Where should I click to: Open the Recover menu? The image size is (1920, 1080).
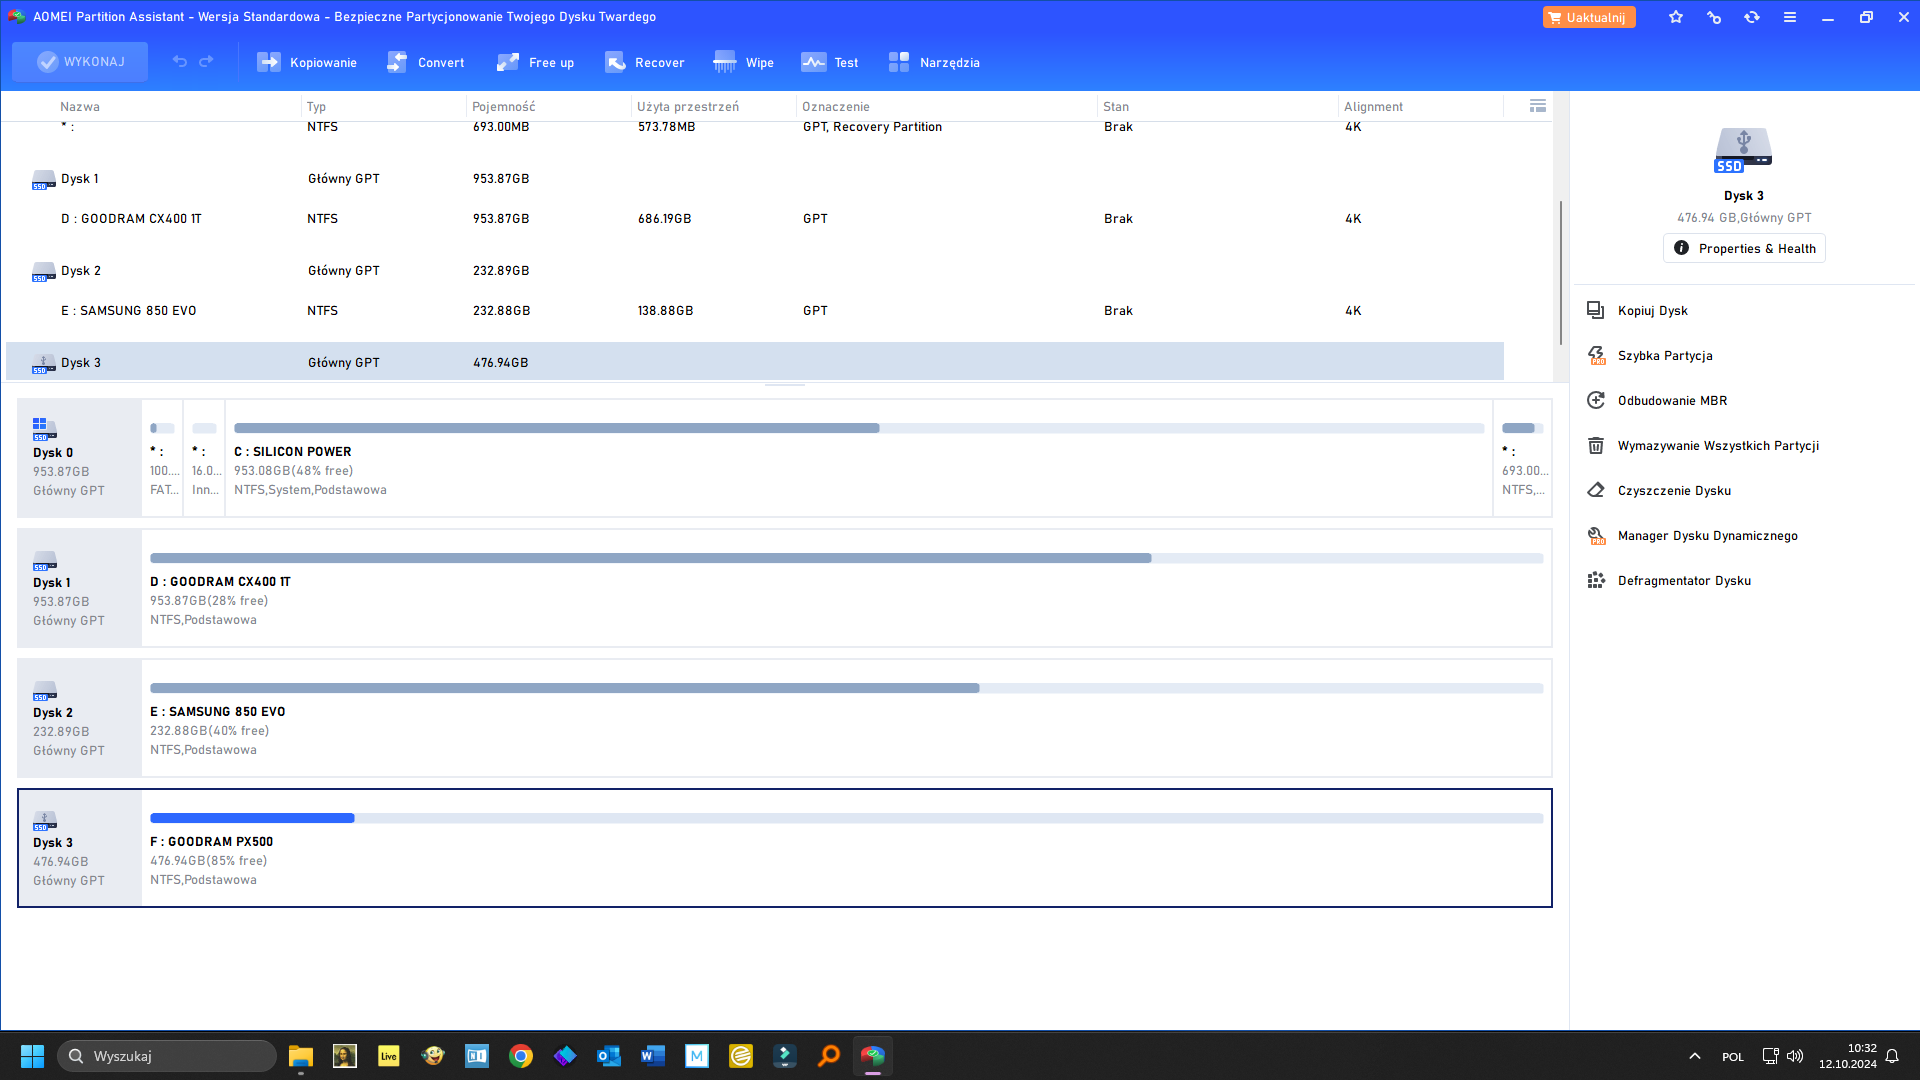644,62
